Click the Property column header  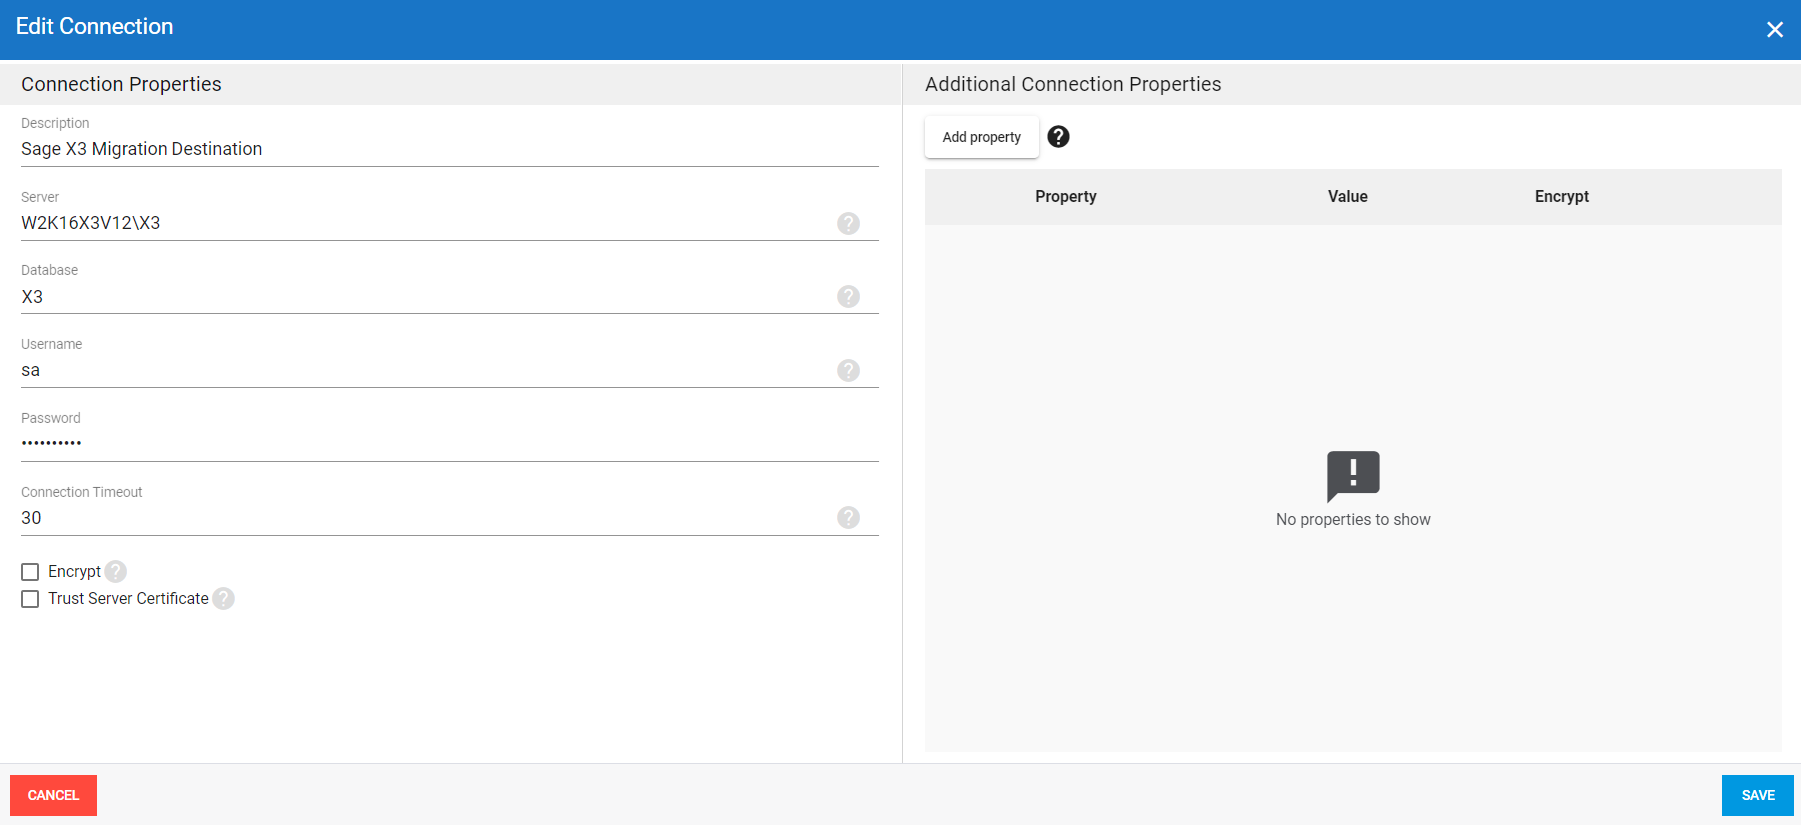coord(1065,197)
